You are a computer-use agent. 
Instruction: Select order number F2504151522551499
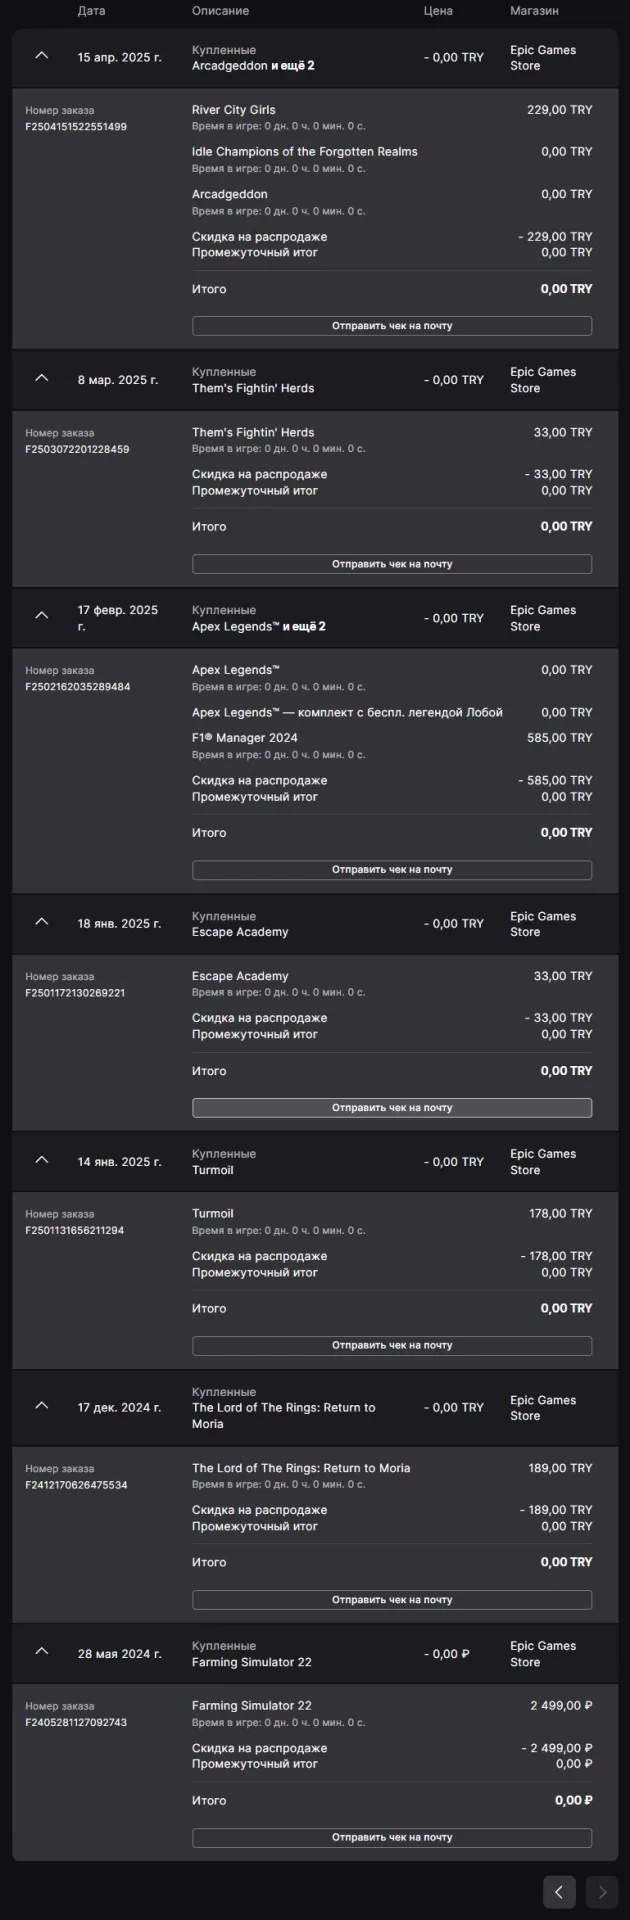[x=76, y=127]
